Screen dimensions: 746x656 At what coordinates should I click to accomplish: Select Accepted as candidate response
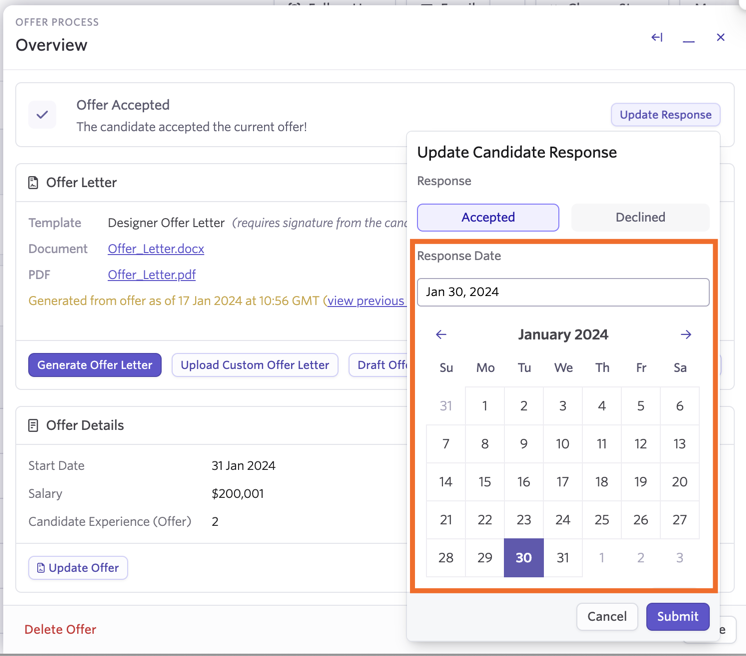coord(488,217)
